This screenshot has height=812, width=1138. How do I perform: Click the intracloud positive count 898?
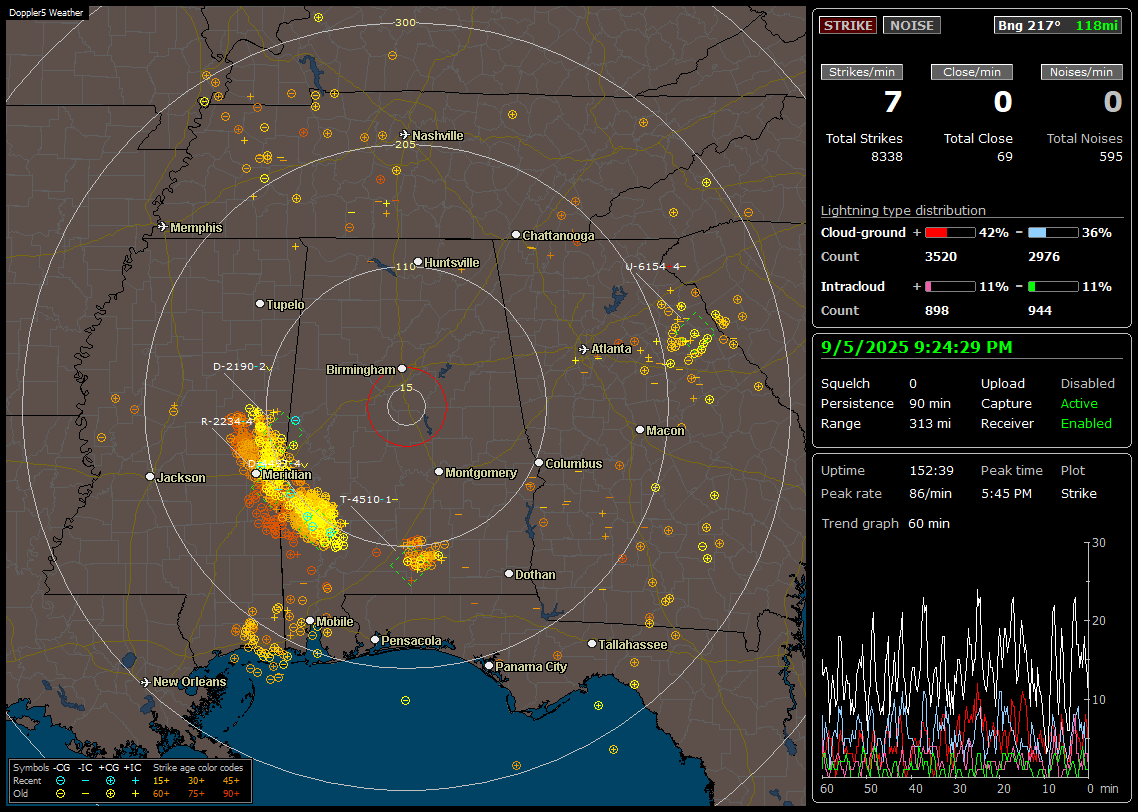(937, 311)
